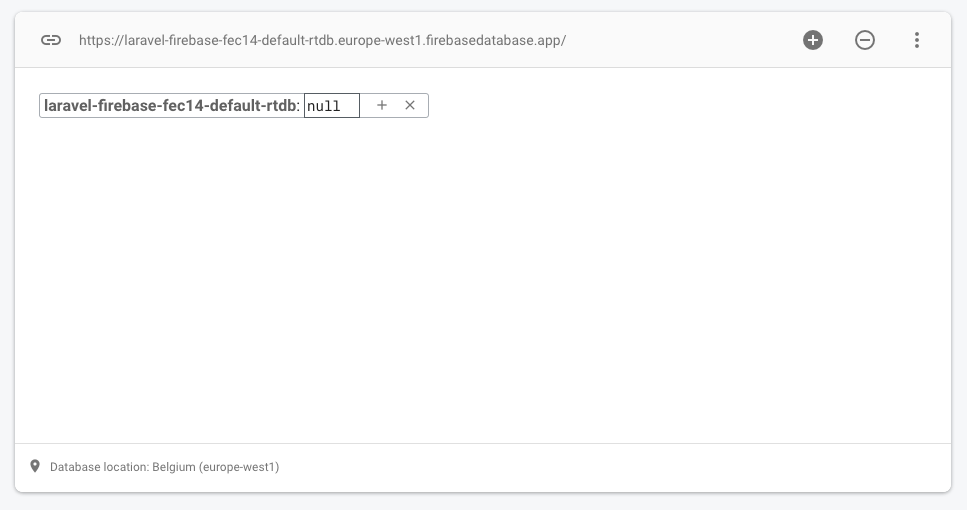Click the link icon beside database URL

pos(51,40)
